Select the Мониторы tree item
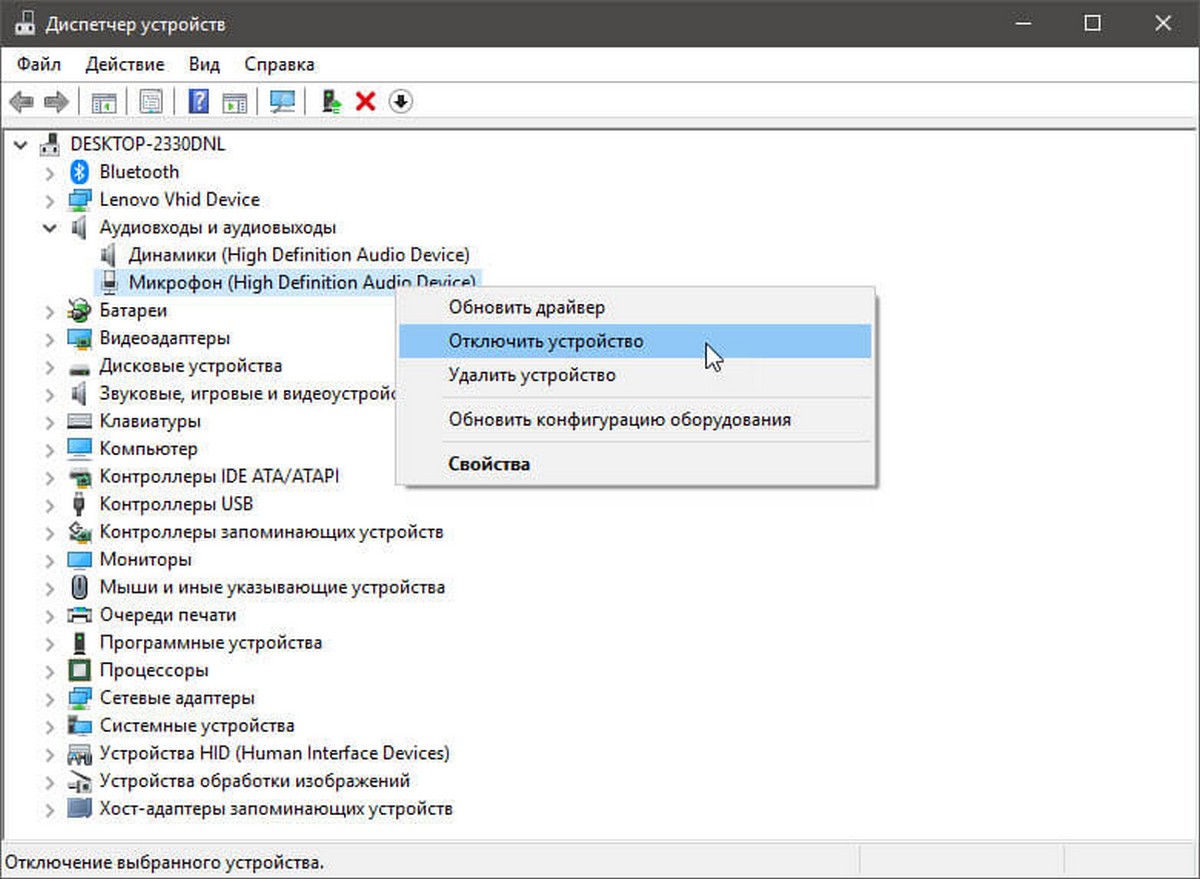Image resolution: width=1200 pixels, height=879 pixels. tap(145, 559)
